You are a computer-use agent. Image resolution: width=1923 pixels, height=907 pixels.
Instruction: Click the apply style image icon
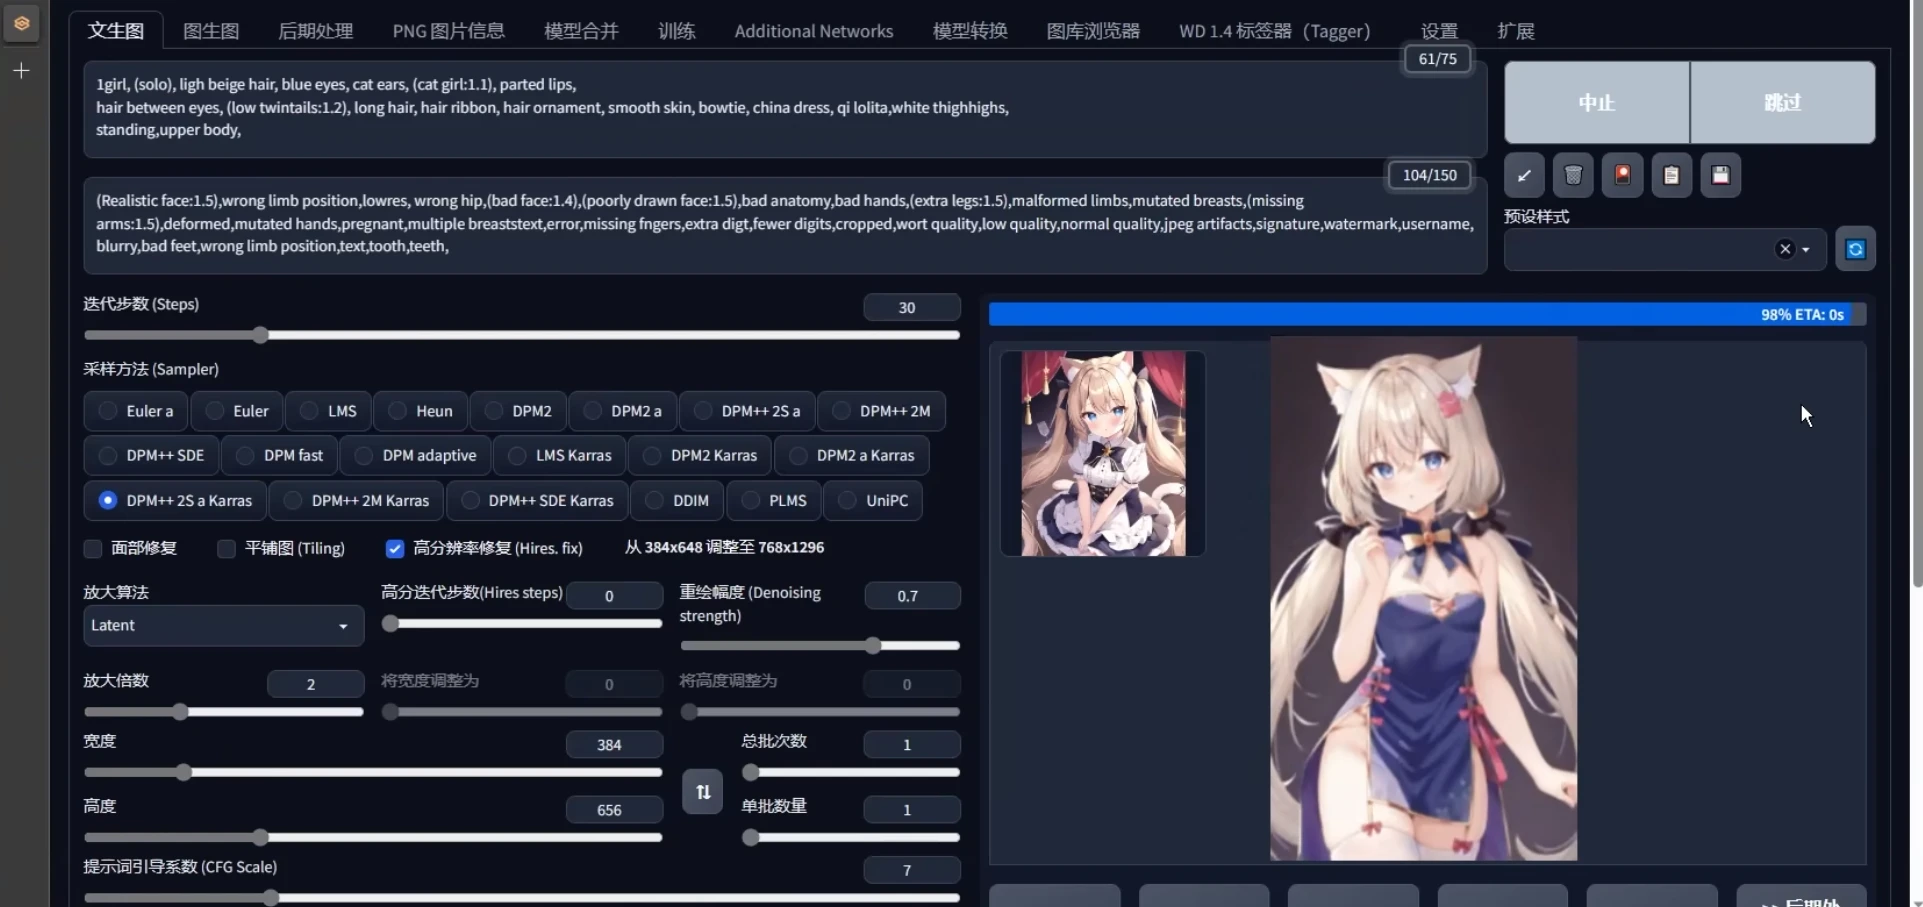[1621, 175]
